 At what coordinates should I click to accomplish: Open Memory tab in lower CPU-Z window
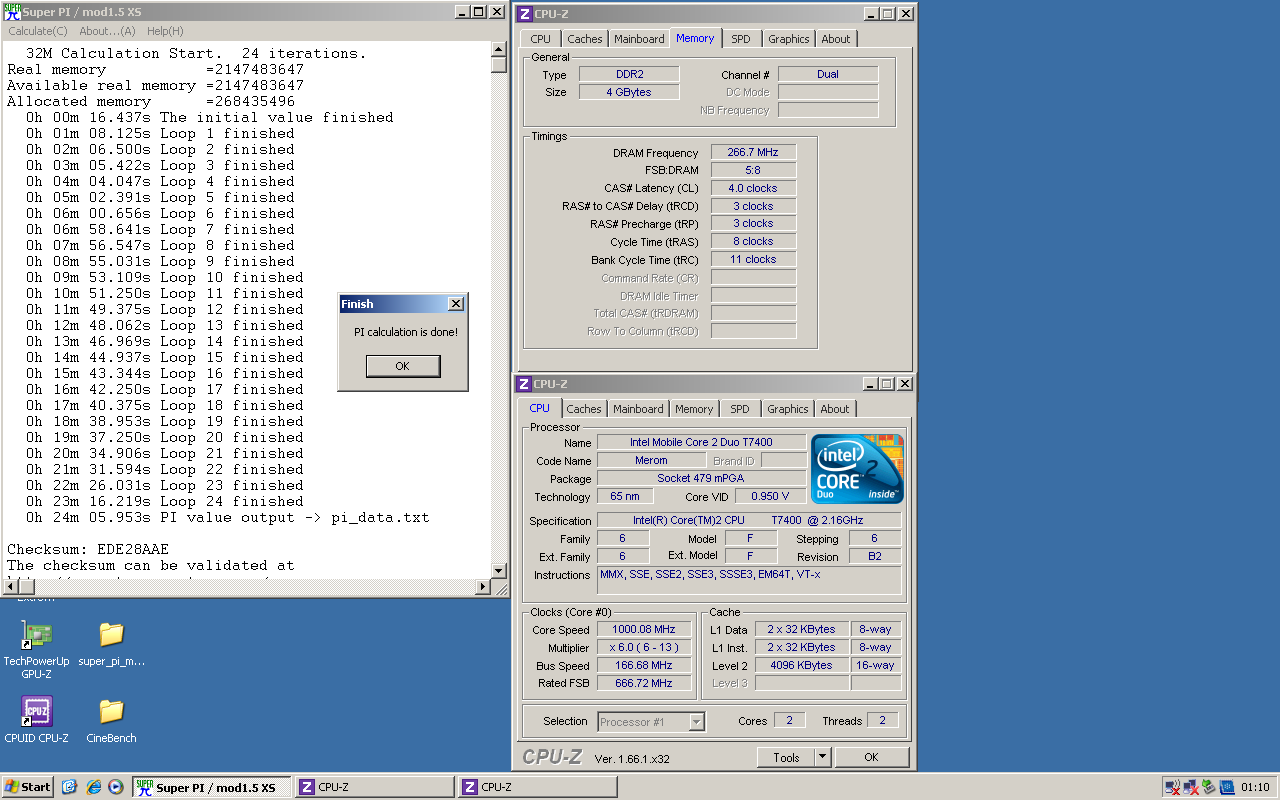[x=694, y=409]
